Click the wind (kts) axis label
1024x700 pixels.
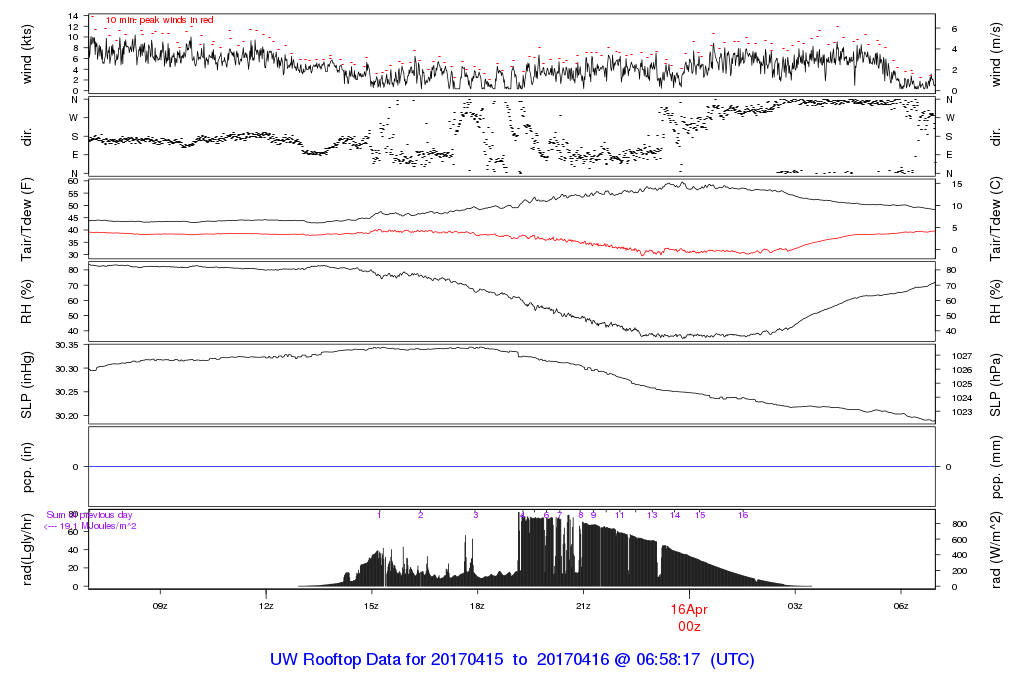click(27, 55)
